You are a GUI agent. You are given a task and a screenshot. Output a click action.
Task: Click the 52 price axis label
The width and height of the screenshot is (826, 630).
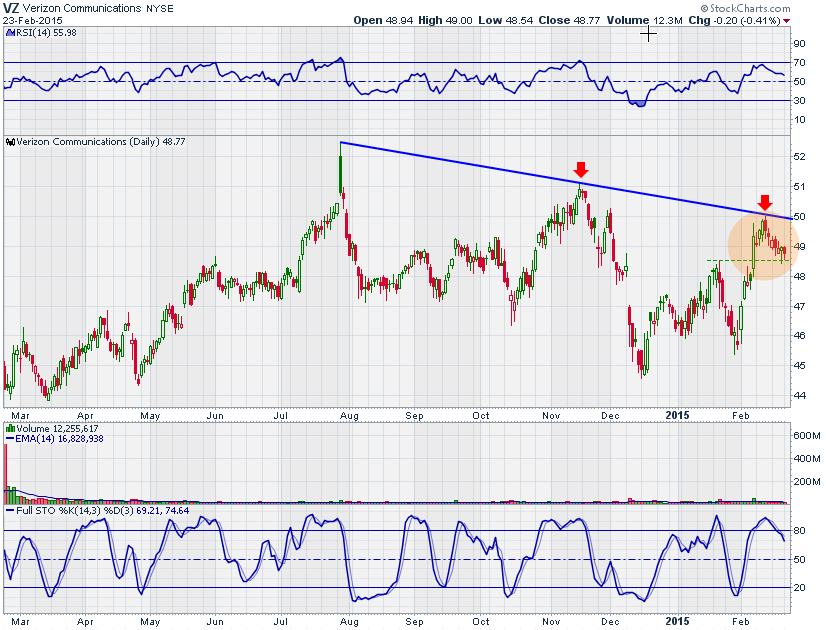(800, 156)
